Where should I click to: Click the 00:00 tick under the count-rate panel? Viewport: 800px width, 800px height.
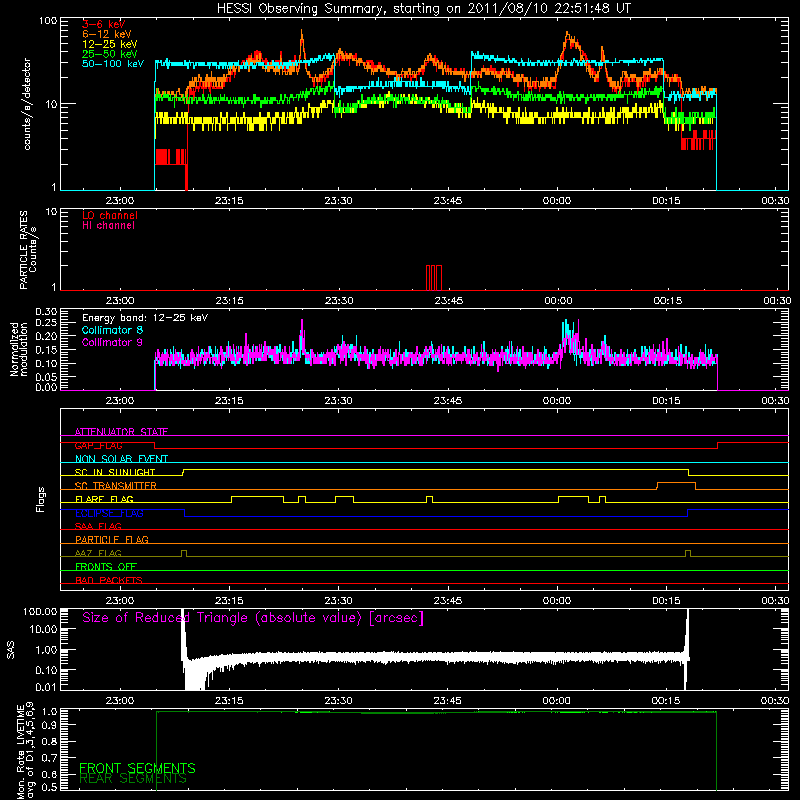[x=557, y=201]
